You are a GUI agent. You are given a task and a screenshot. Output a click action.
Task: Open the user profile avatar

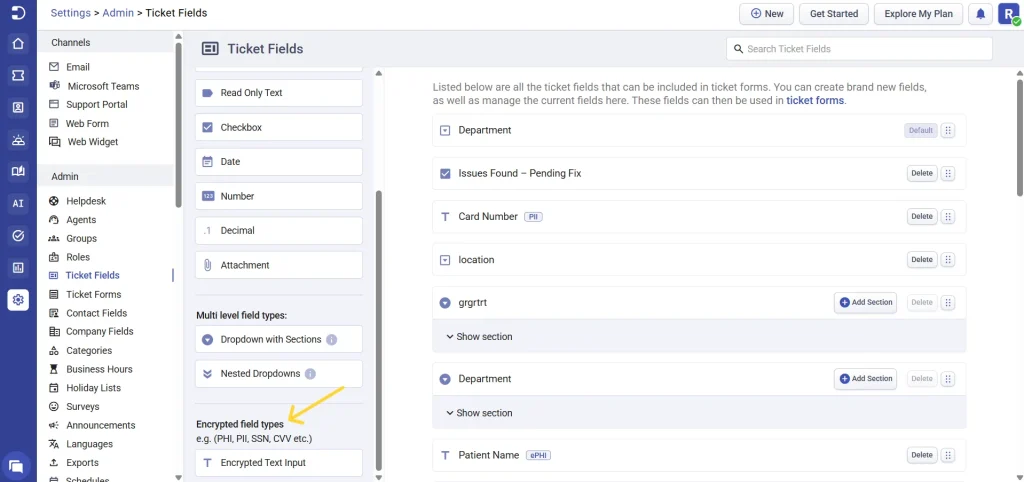[1008, 14]
